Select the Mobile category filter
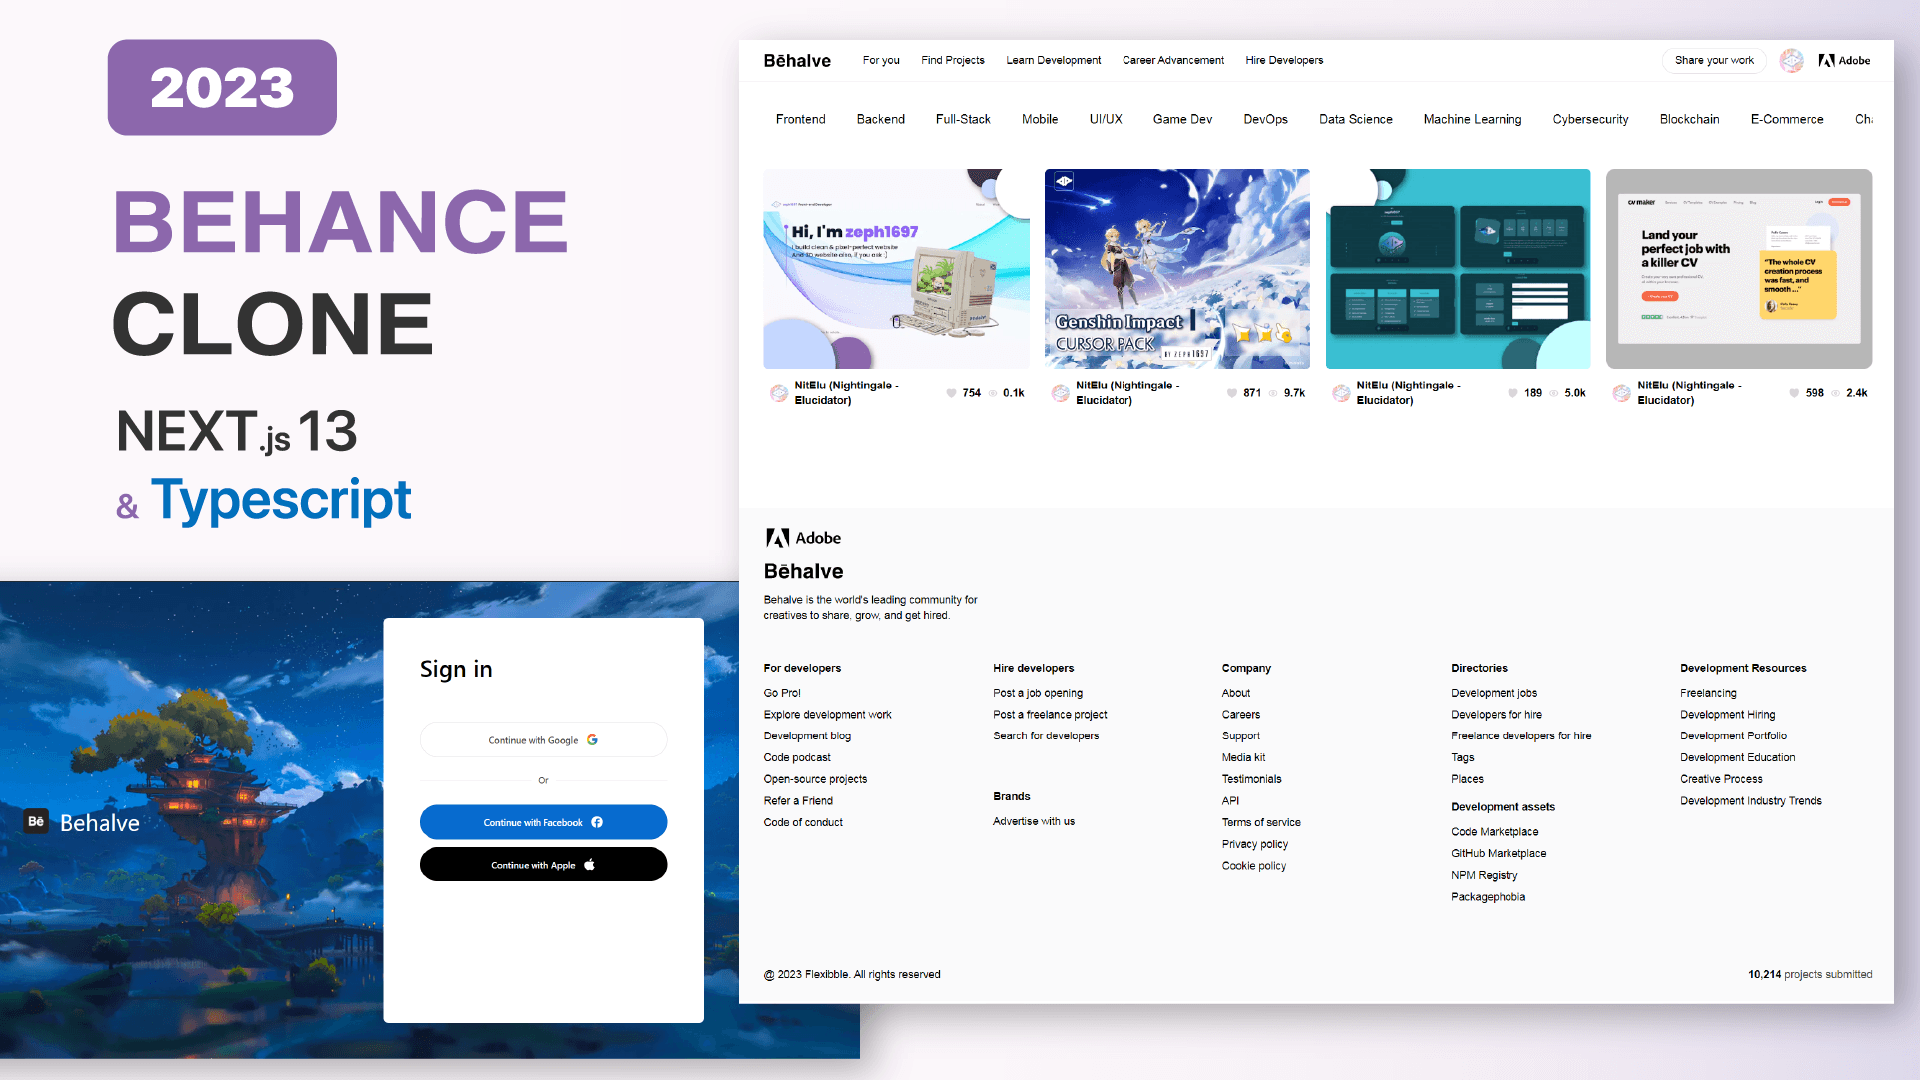Screen dimensions: 1920x1080 pos(1040,119)
